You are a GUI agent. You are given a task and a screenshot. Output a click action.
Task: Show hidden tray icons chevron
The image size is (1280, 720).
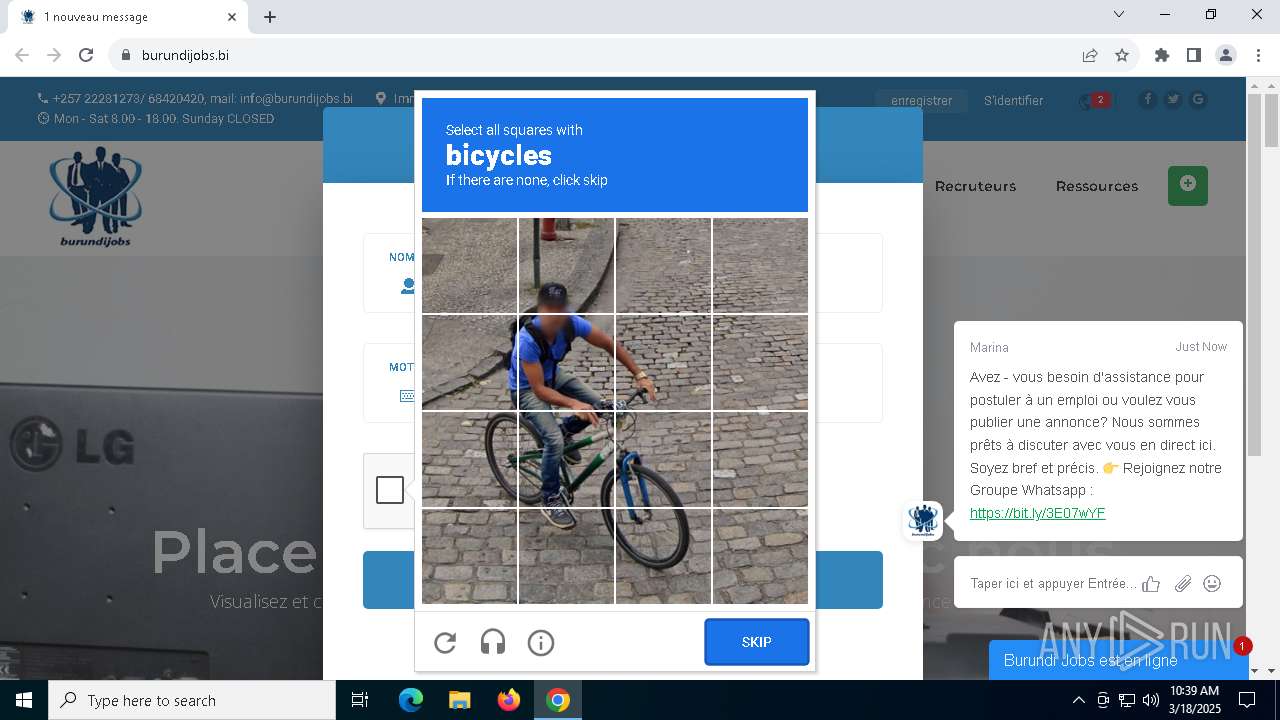[x=1078, y=700]
